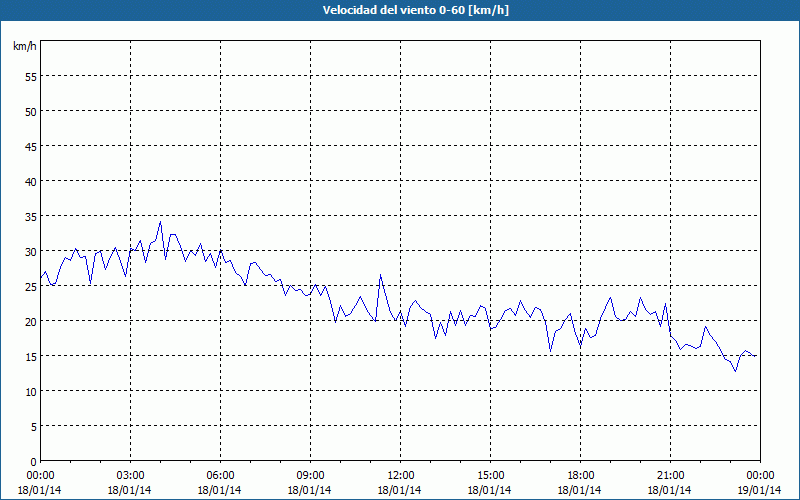Click the 00:00 time label dated 19/01/14

point(760,476)
